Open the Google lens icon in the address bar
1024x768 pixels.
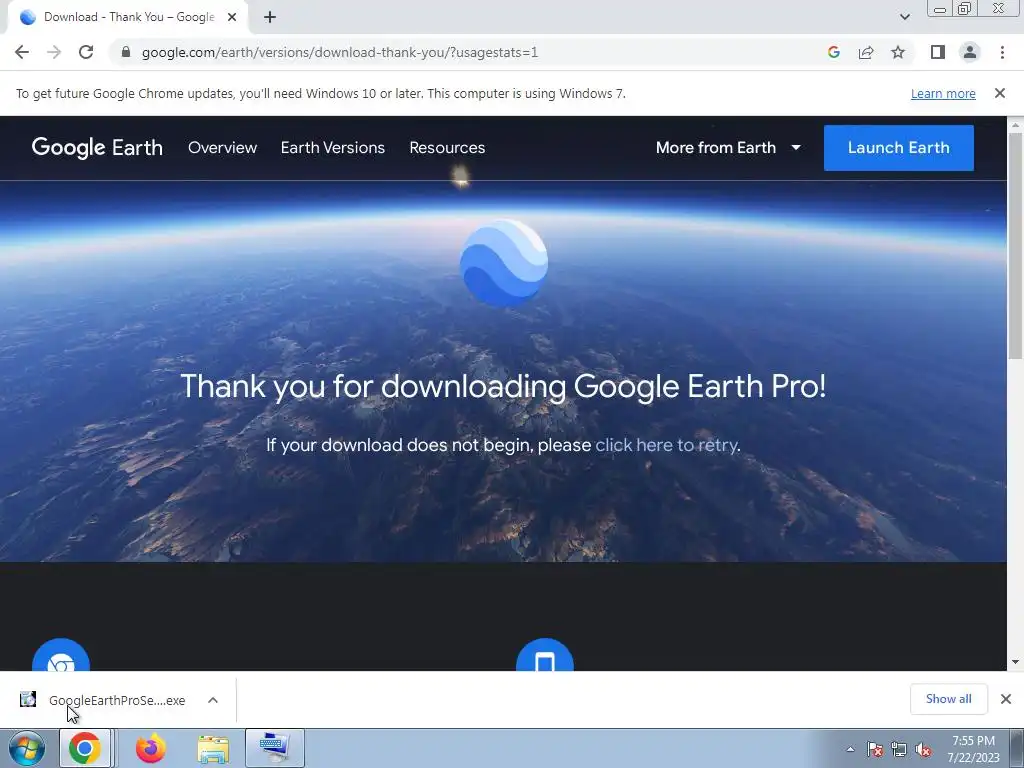coord(833,52)
